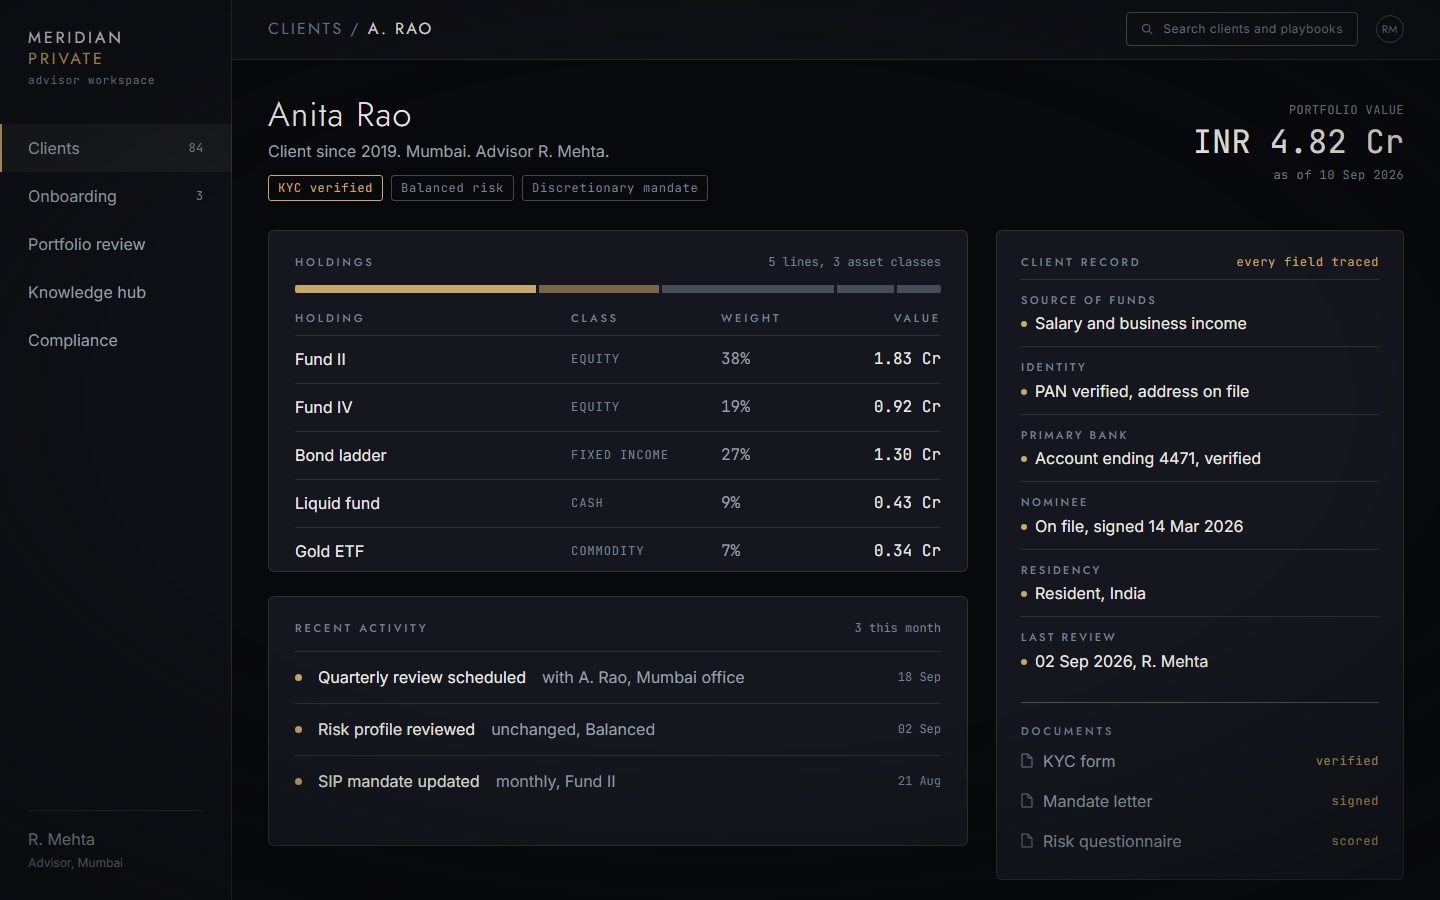Click the Risk questionnaire document icon
The width and height of the screenshot is (1440, 900).
tap(1027, 841)
